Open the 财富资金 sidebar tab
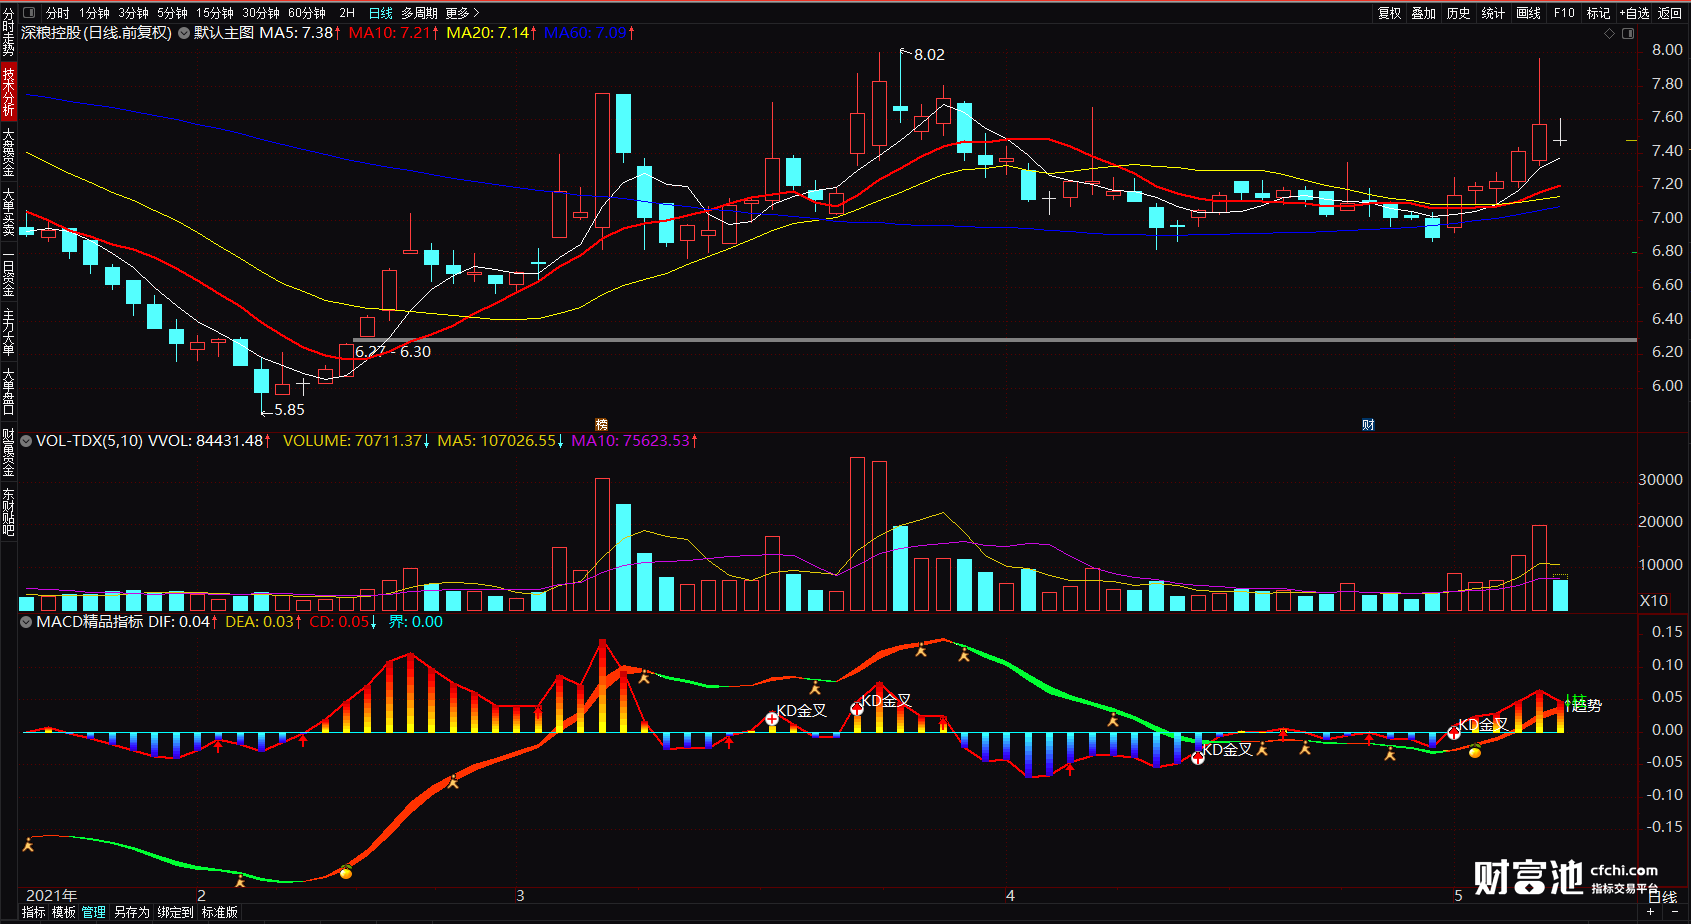The height and width of the screenshot is (924, 1691). [8, 453]
